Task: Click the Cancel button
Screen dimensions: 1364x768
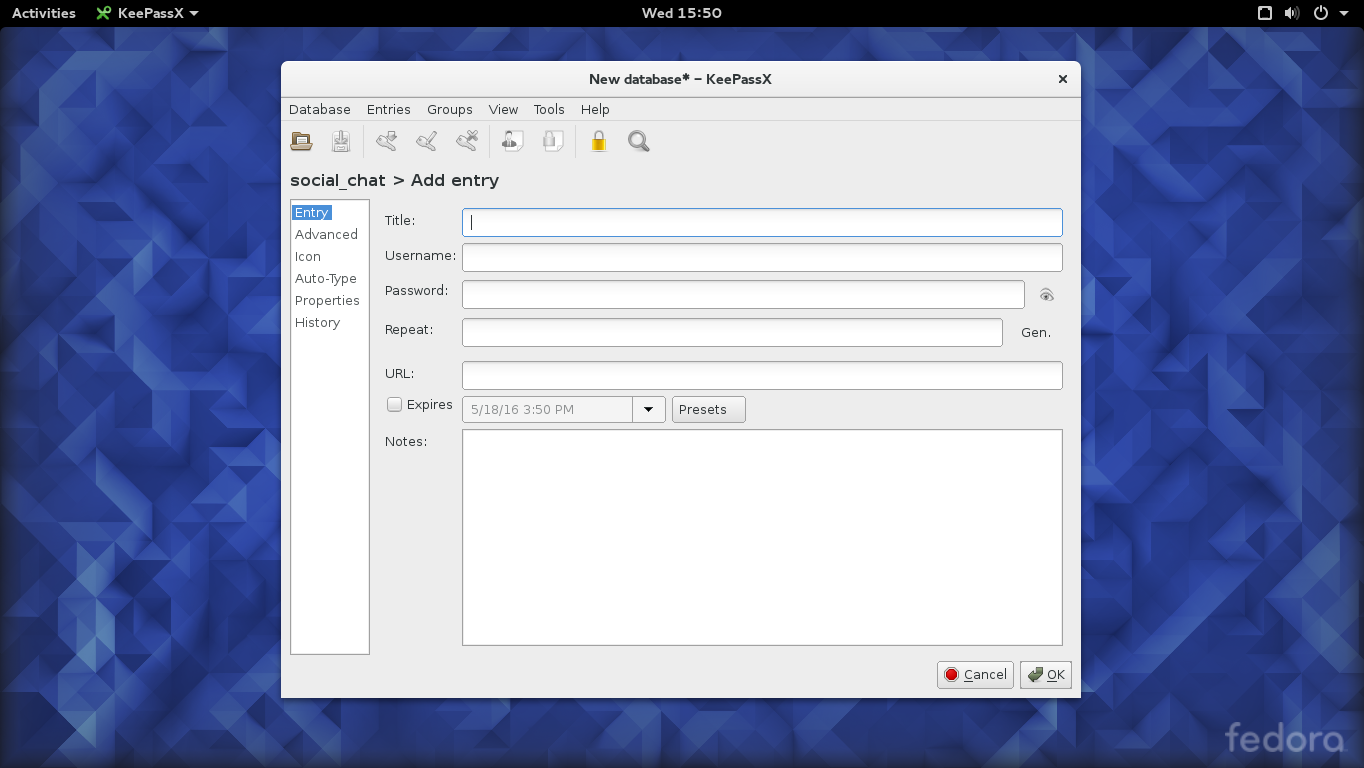Action: [975, 675]
